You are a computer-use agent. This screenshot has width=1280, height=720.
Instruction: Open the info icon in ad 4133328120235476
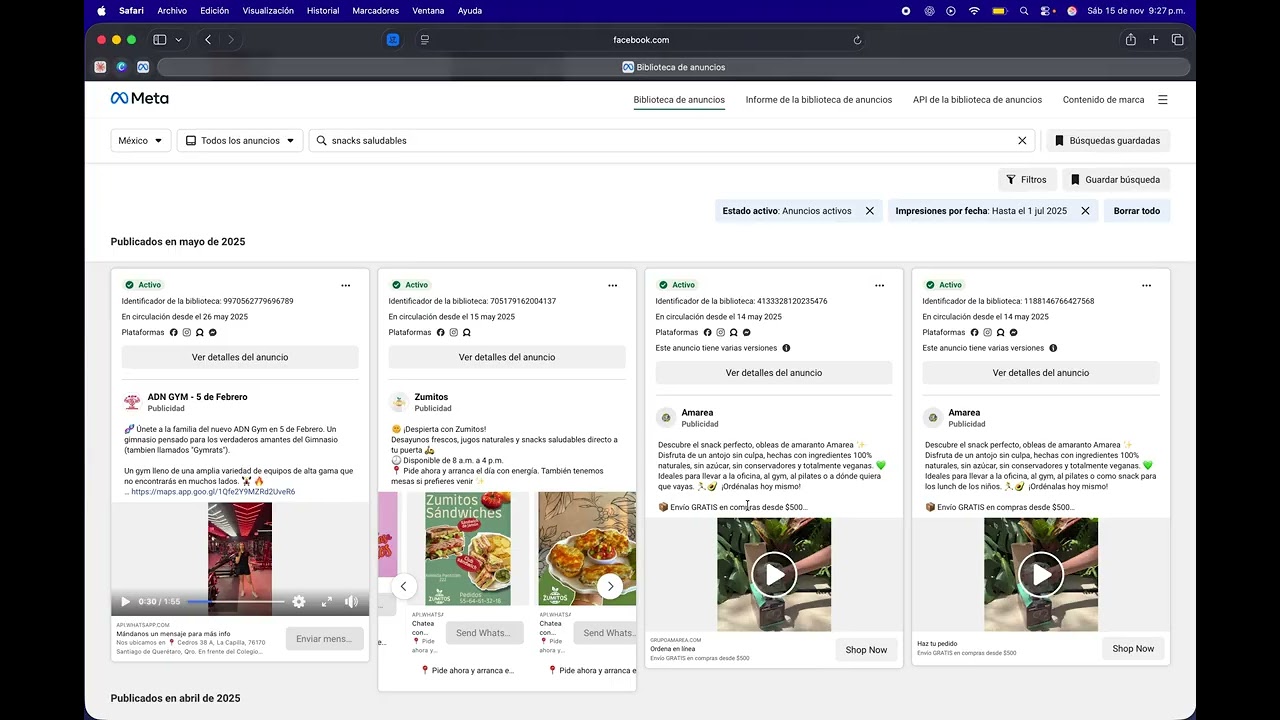pyautogui.click(x=786, y=348)
